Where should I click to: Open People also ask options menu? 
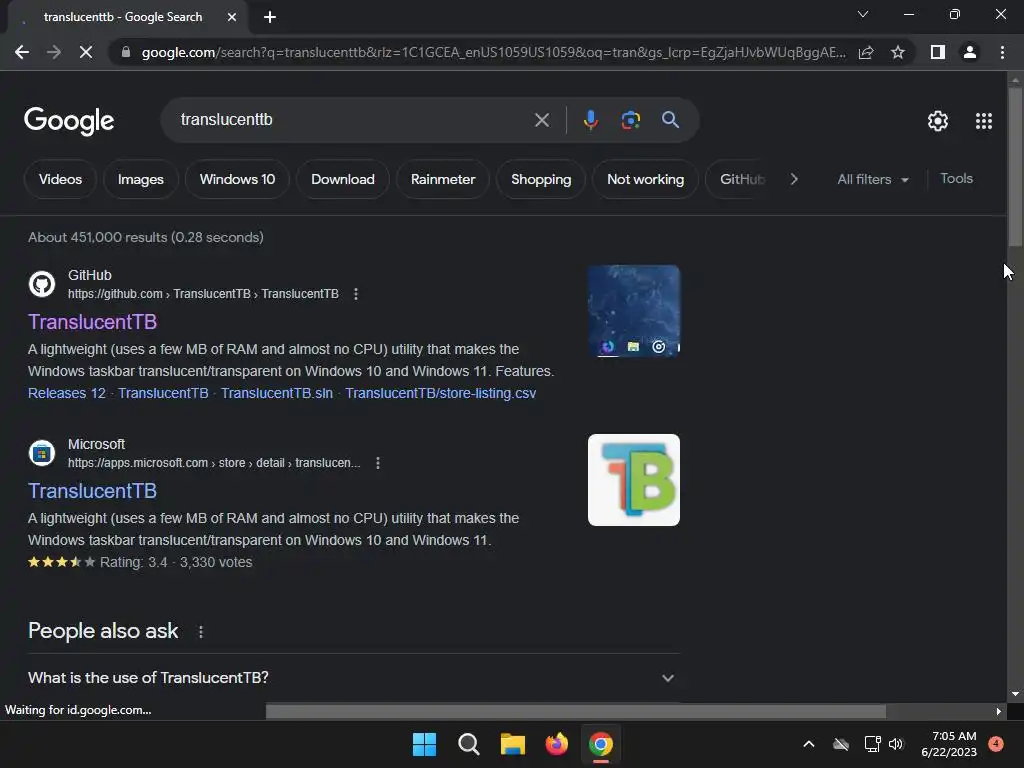[201, 632]
